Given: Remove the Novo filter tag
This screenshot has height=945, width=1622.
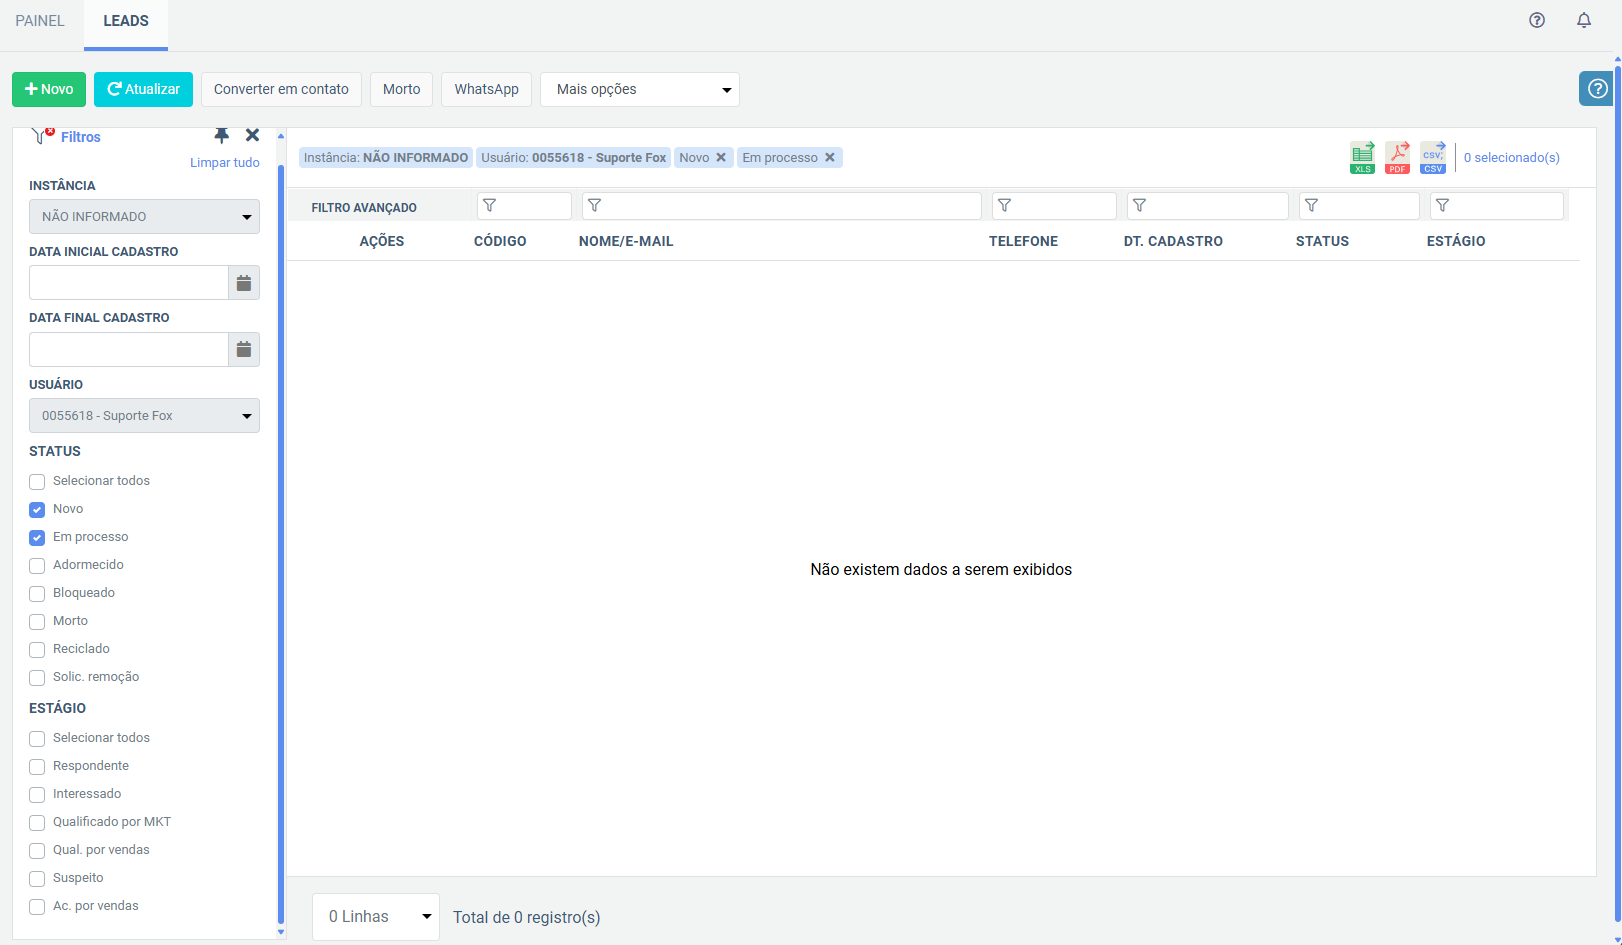Looking at the screenshot, I should [721, 157].
